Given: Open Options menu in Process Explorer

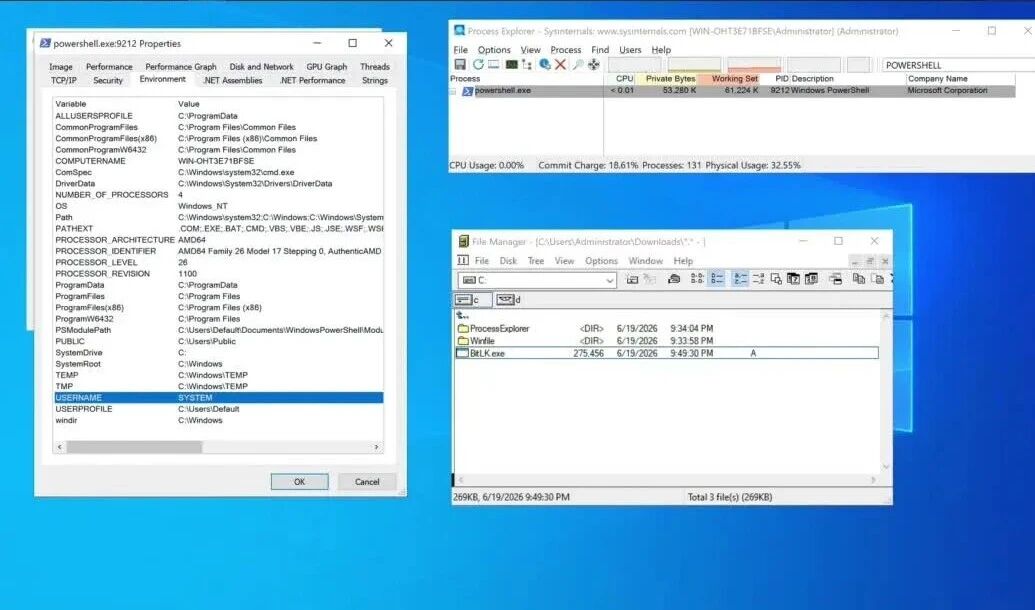Looking at the screenshot, I should (x=494, y=50).
